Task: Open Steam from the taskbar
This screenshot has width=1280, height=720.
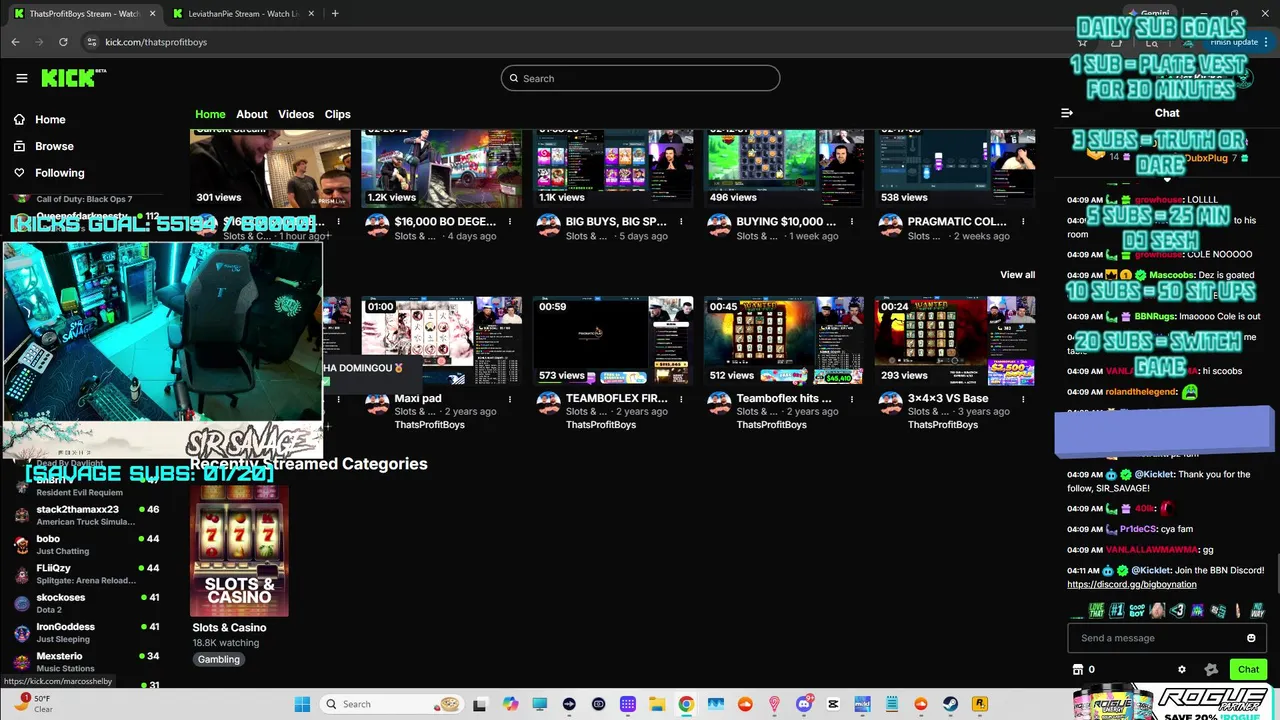Action: [951, 704]
